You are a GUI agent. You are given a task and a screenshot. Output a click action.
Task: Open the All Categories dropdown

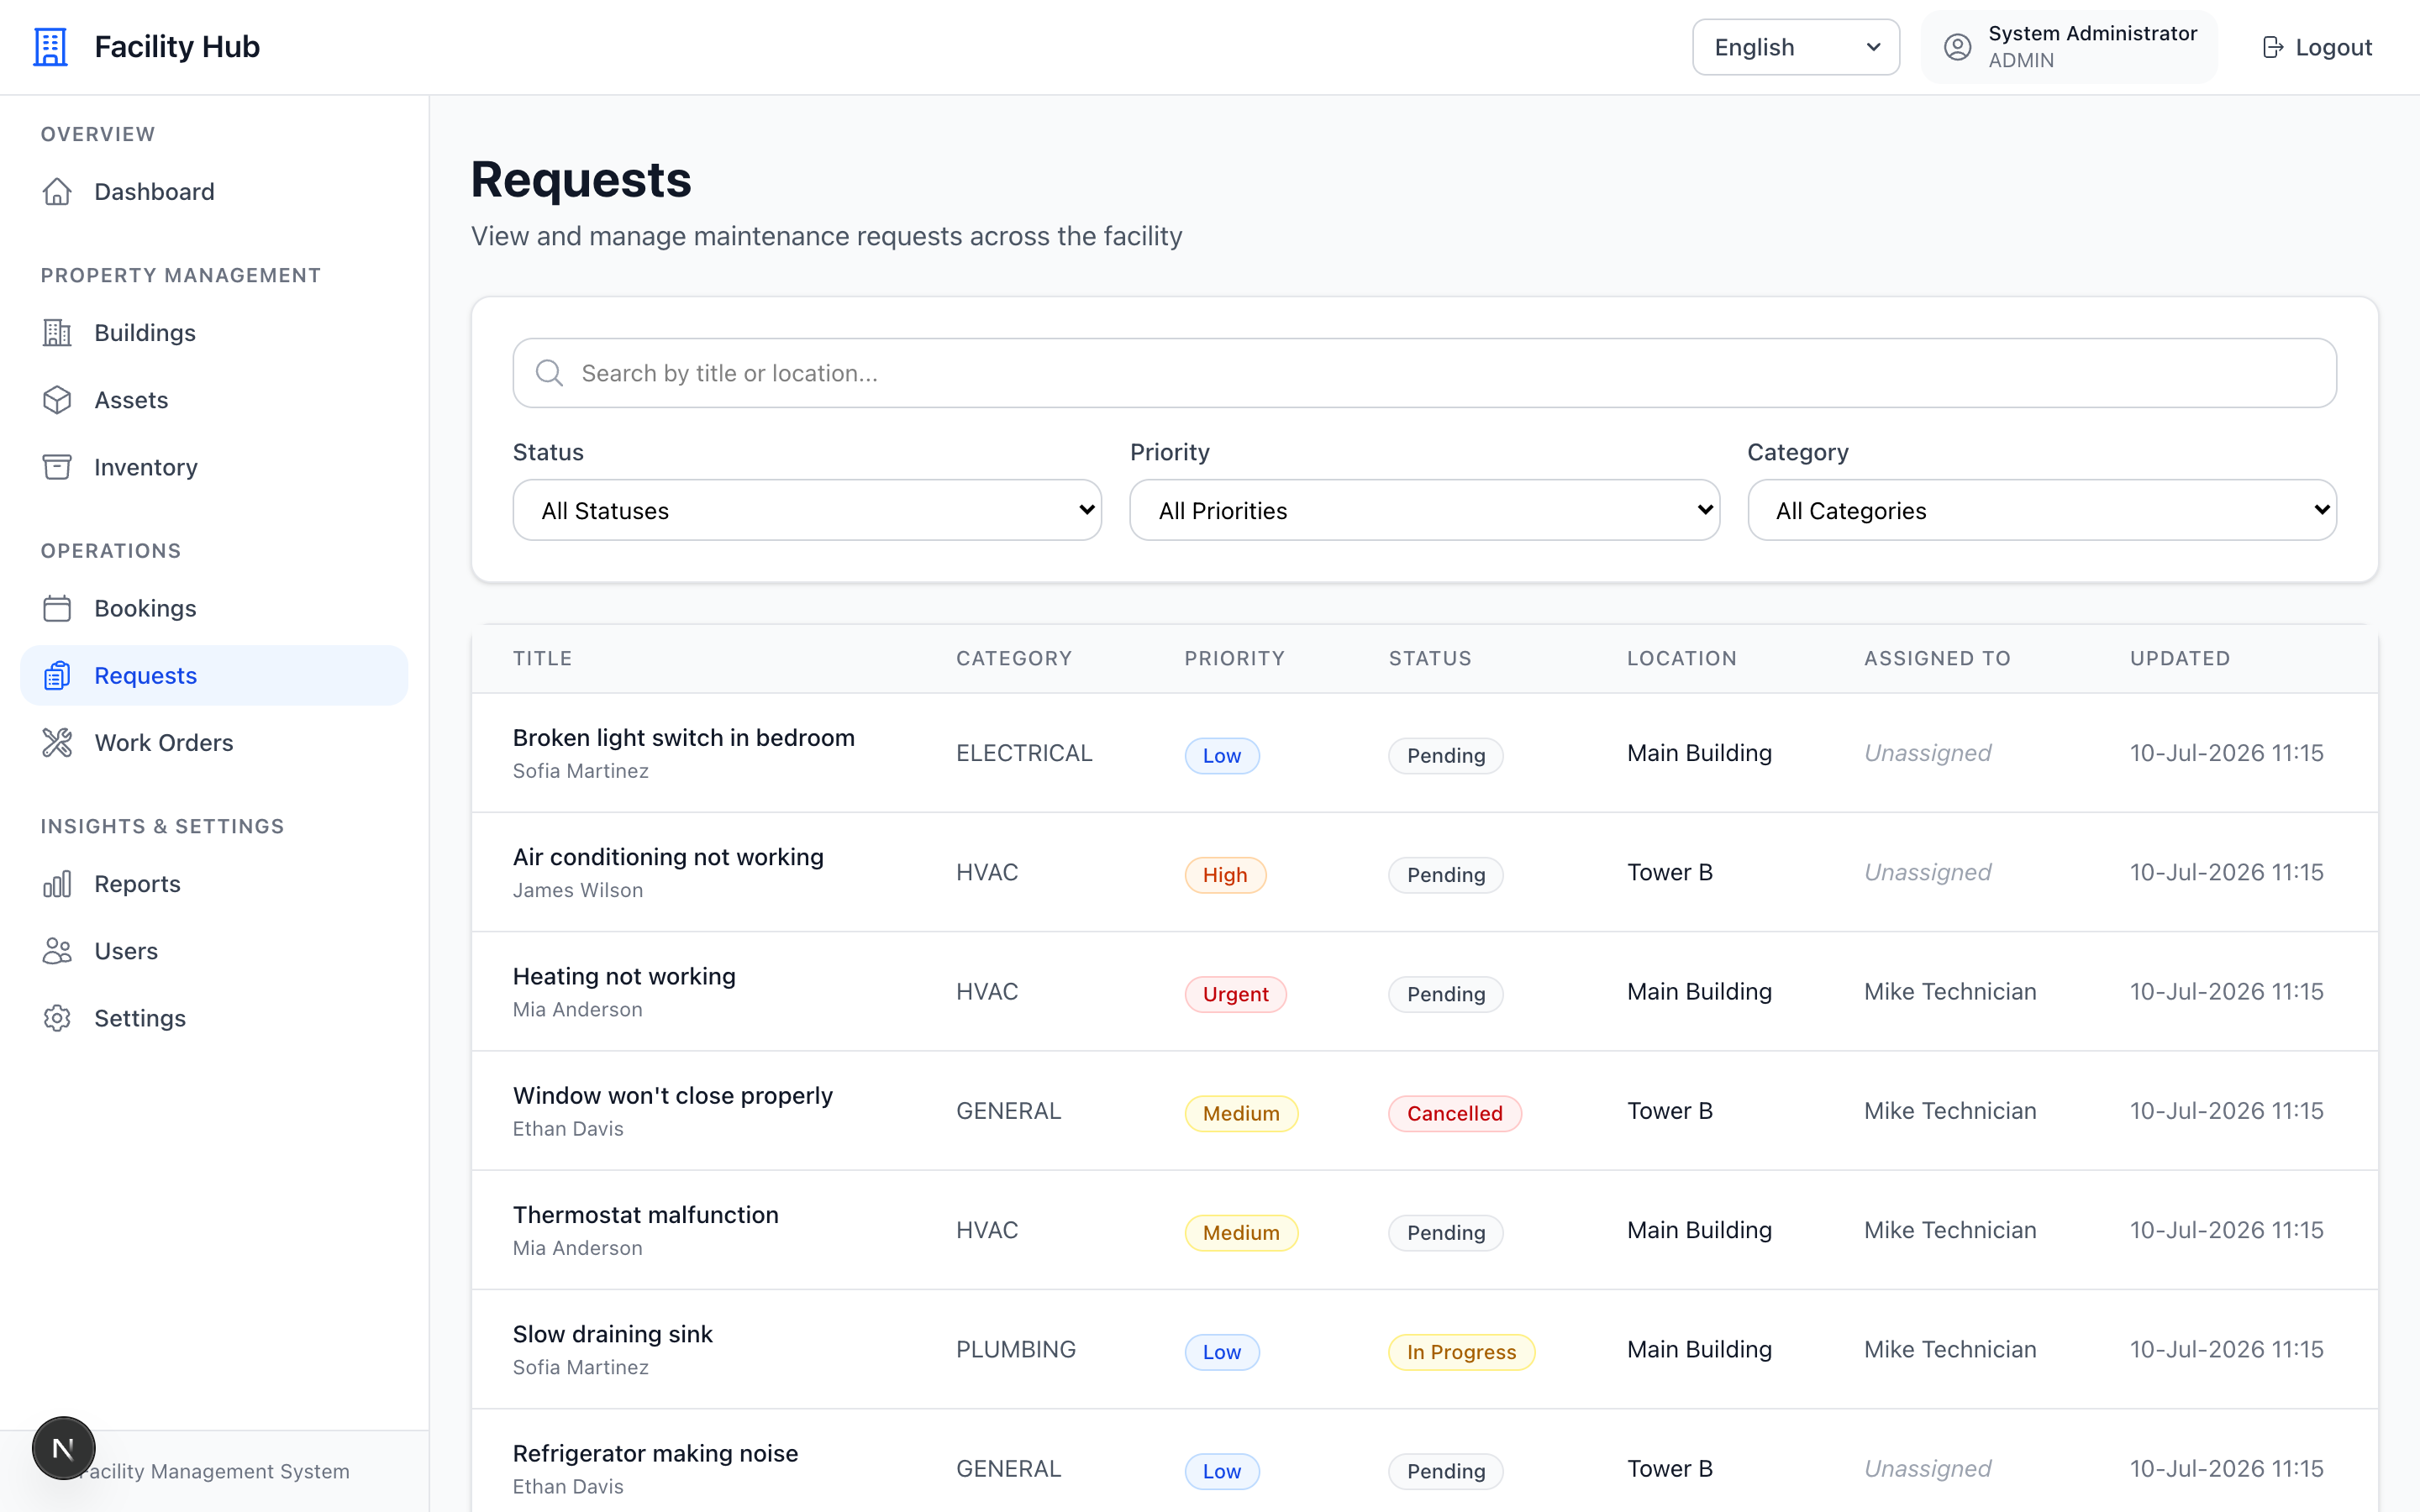point(2042,510)
